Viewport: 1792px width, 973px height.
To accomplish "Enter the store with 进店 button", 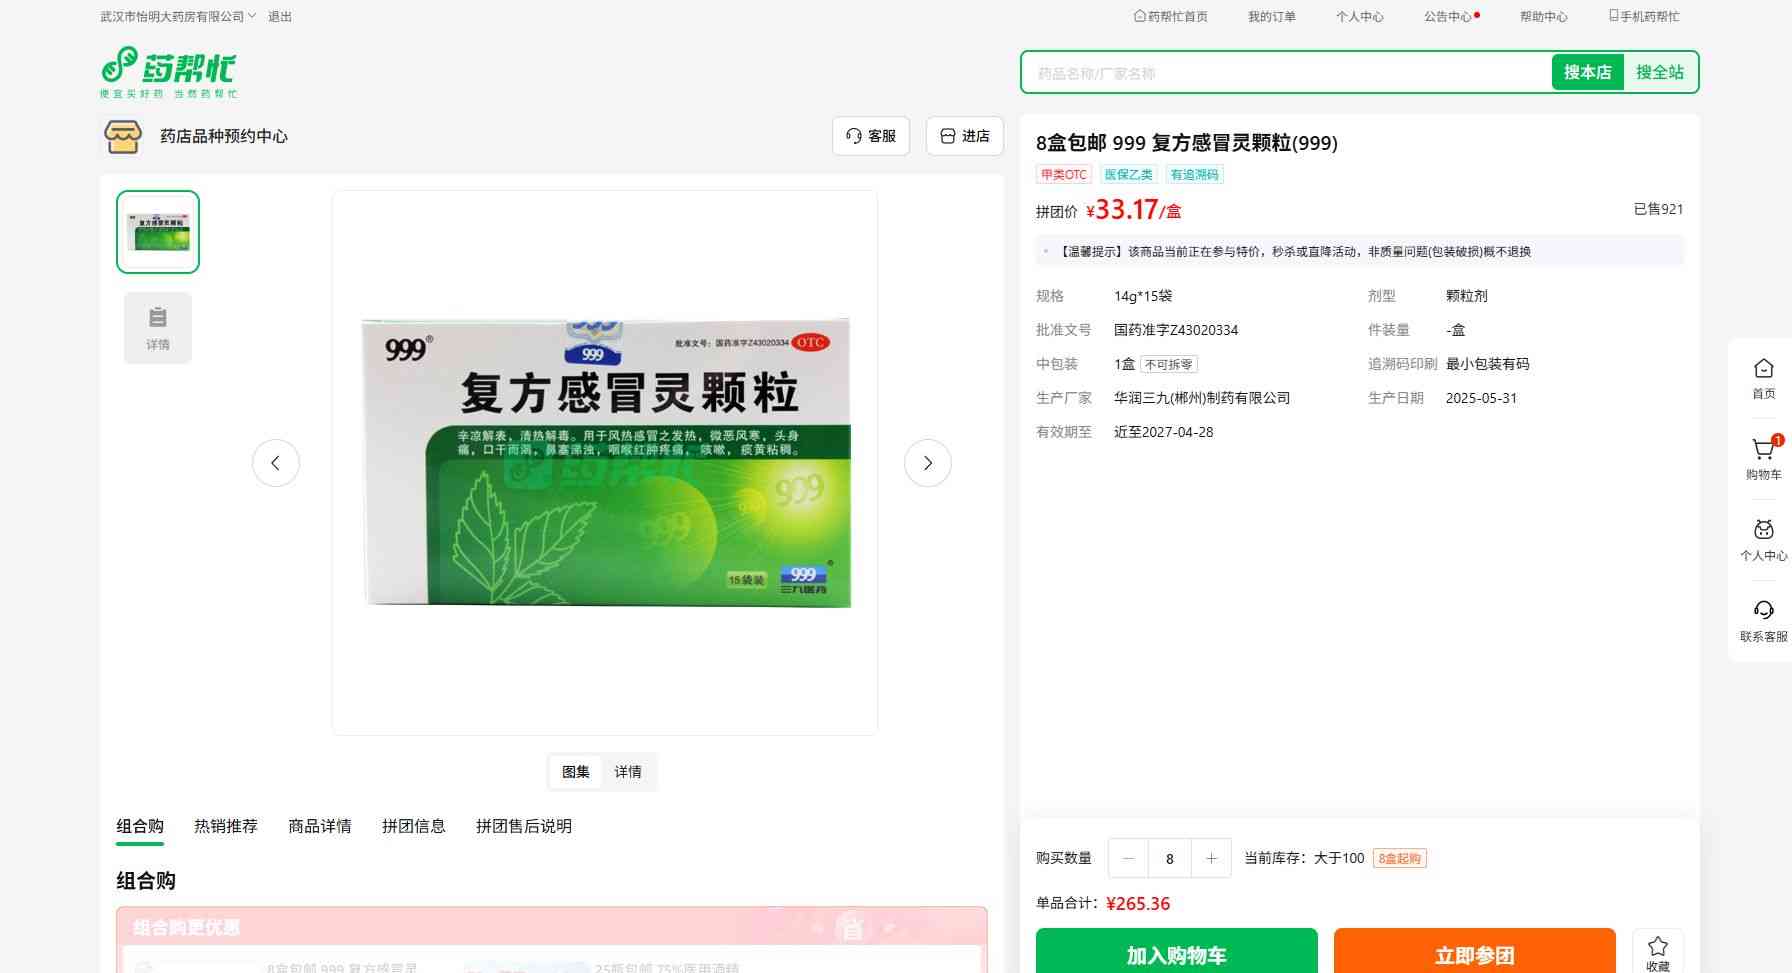I will pyautogui.click(x=964, y=136).
